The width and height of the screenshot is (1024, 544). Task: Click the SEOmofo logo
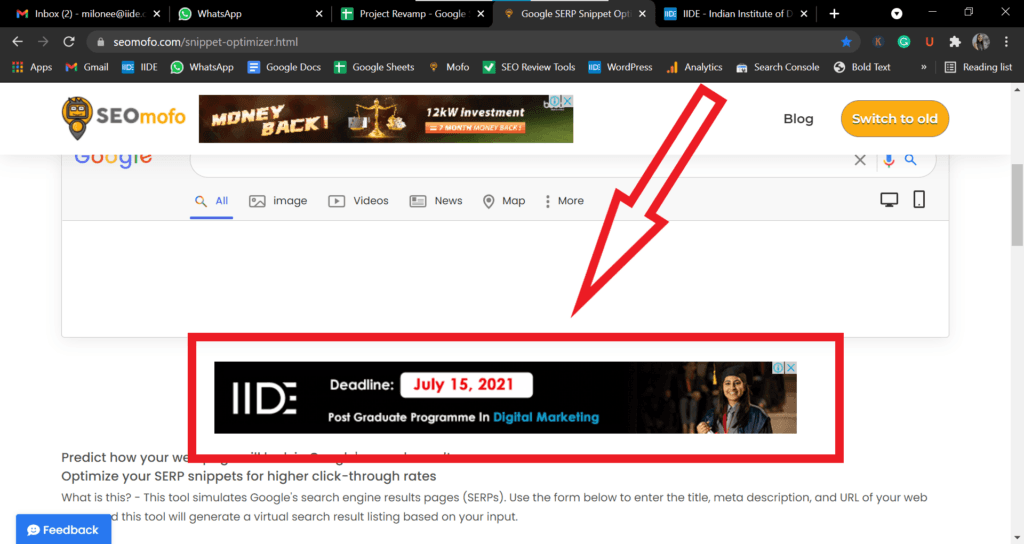tap(123, 118)
